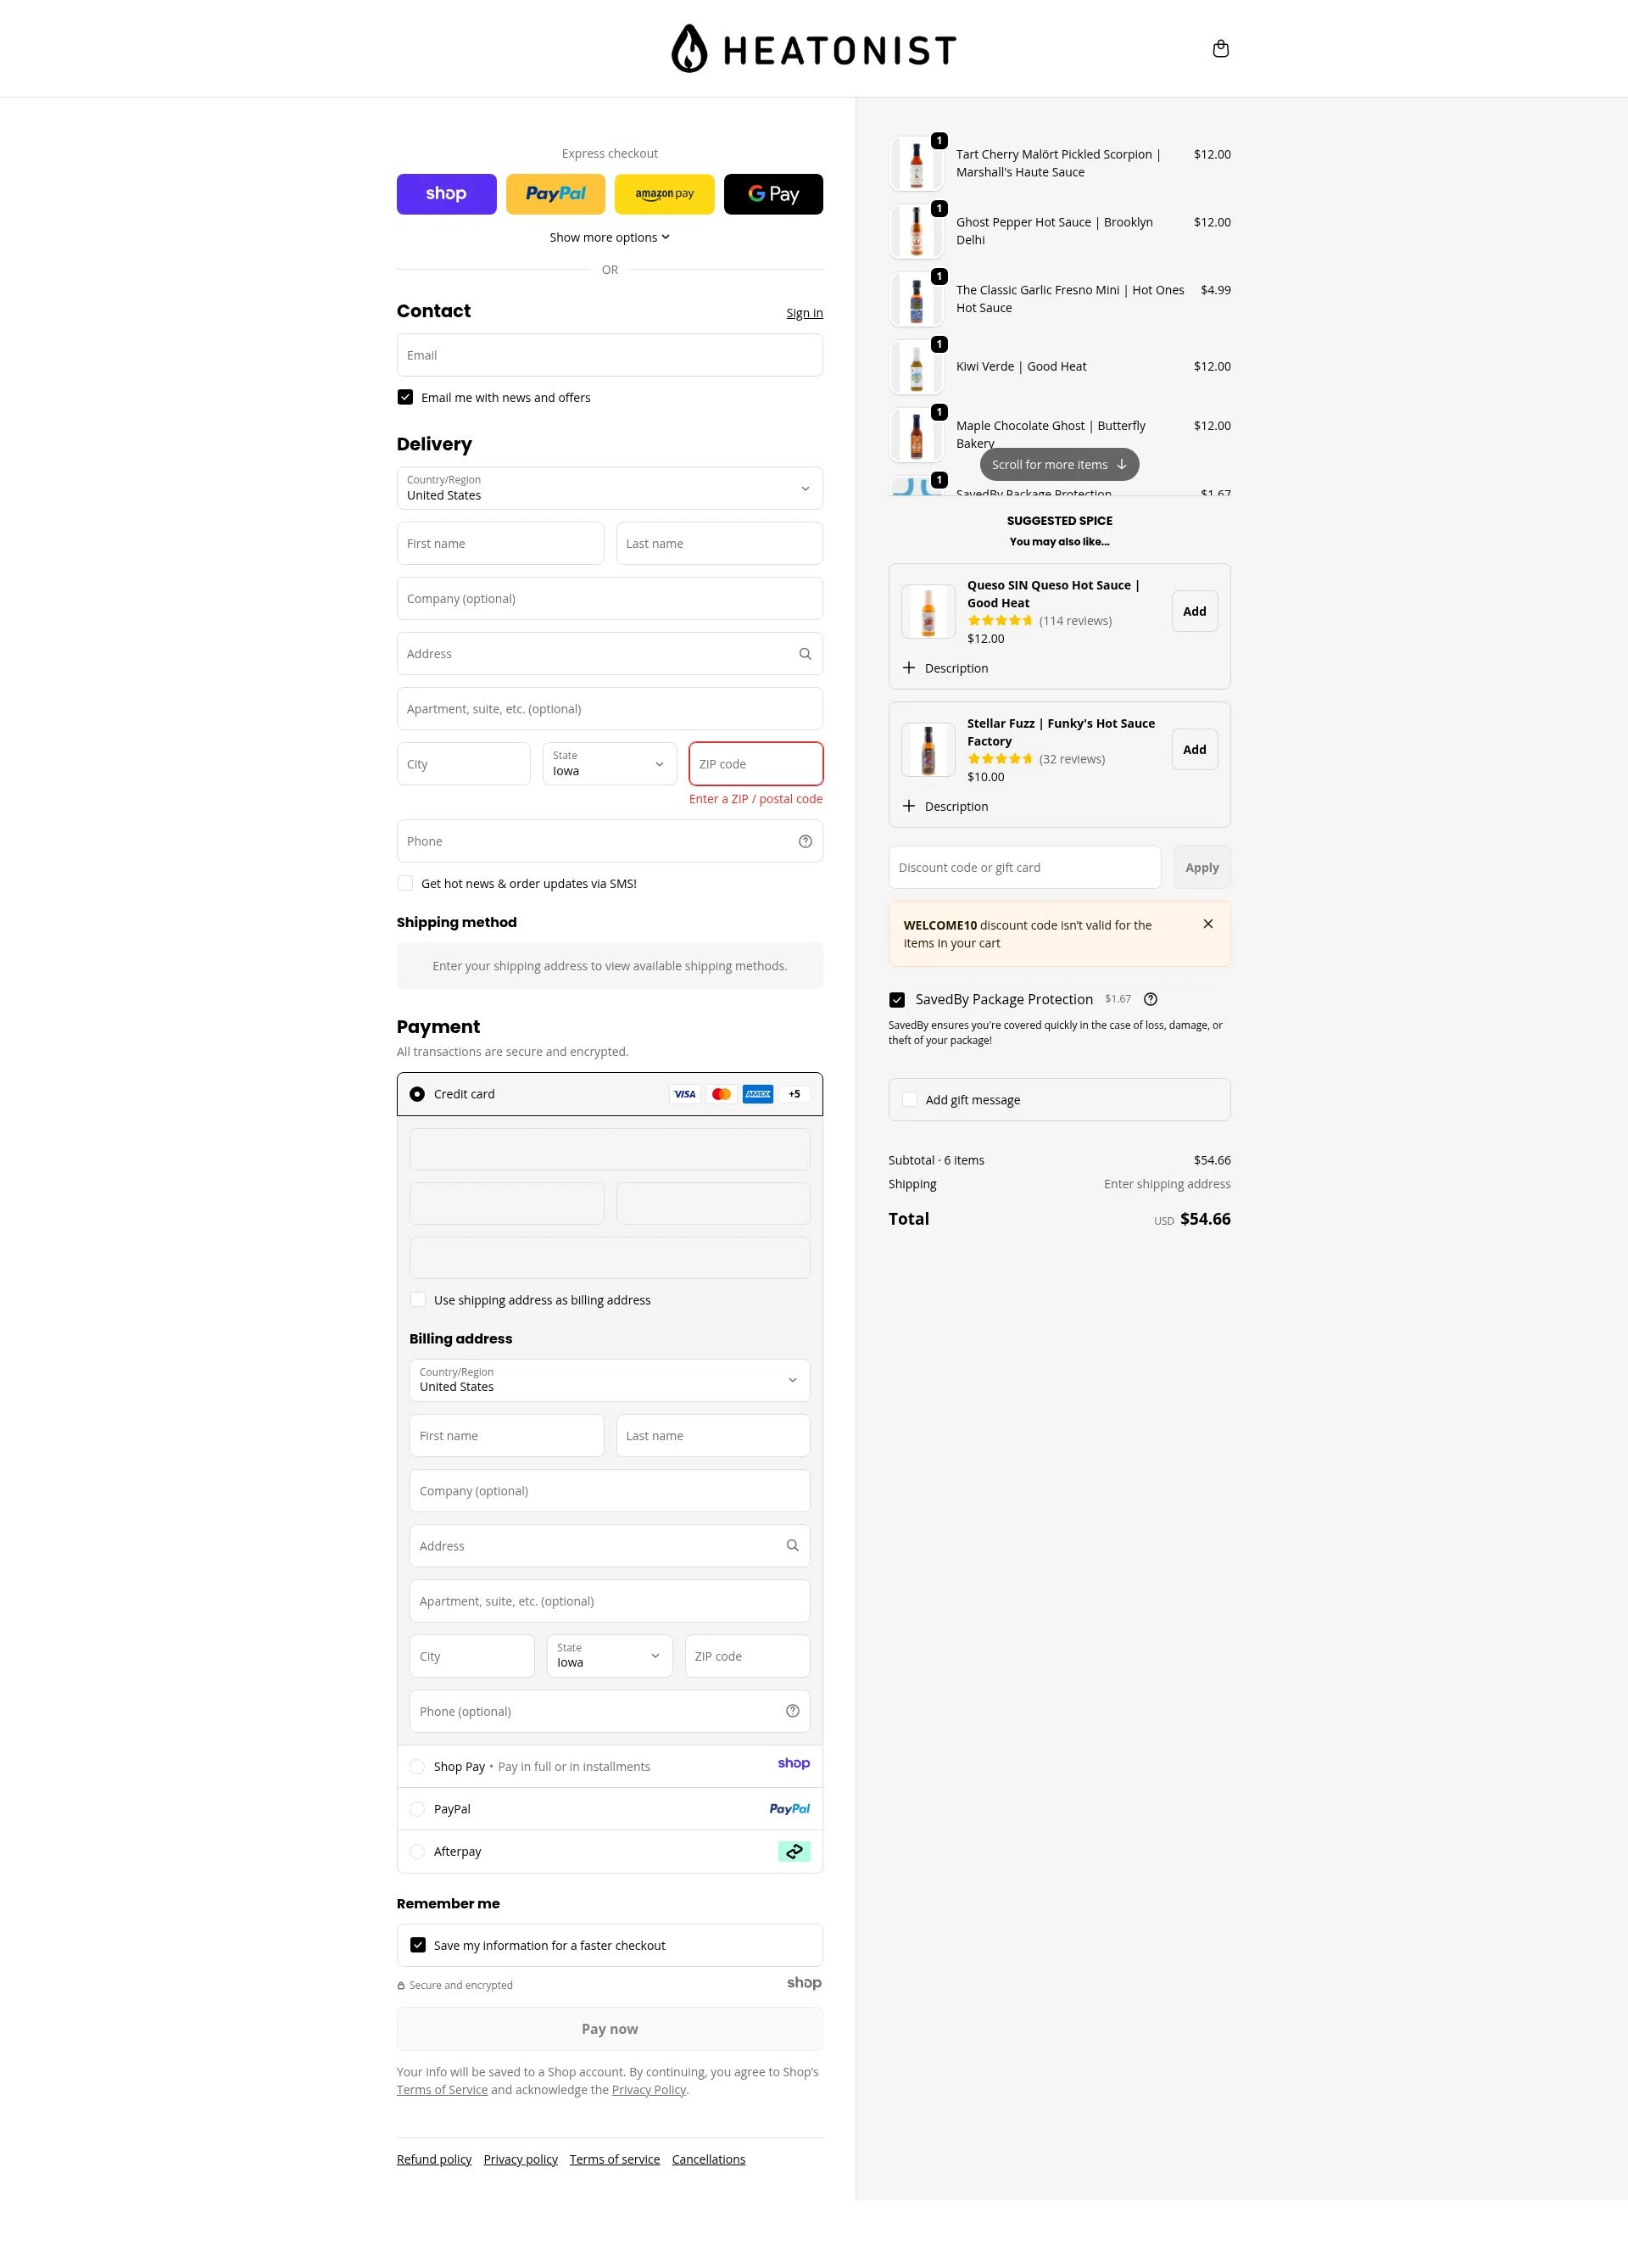Add Stellar Fuzz hot sauce to order
1628x2268 pixels.
(1194, 750)
